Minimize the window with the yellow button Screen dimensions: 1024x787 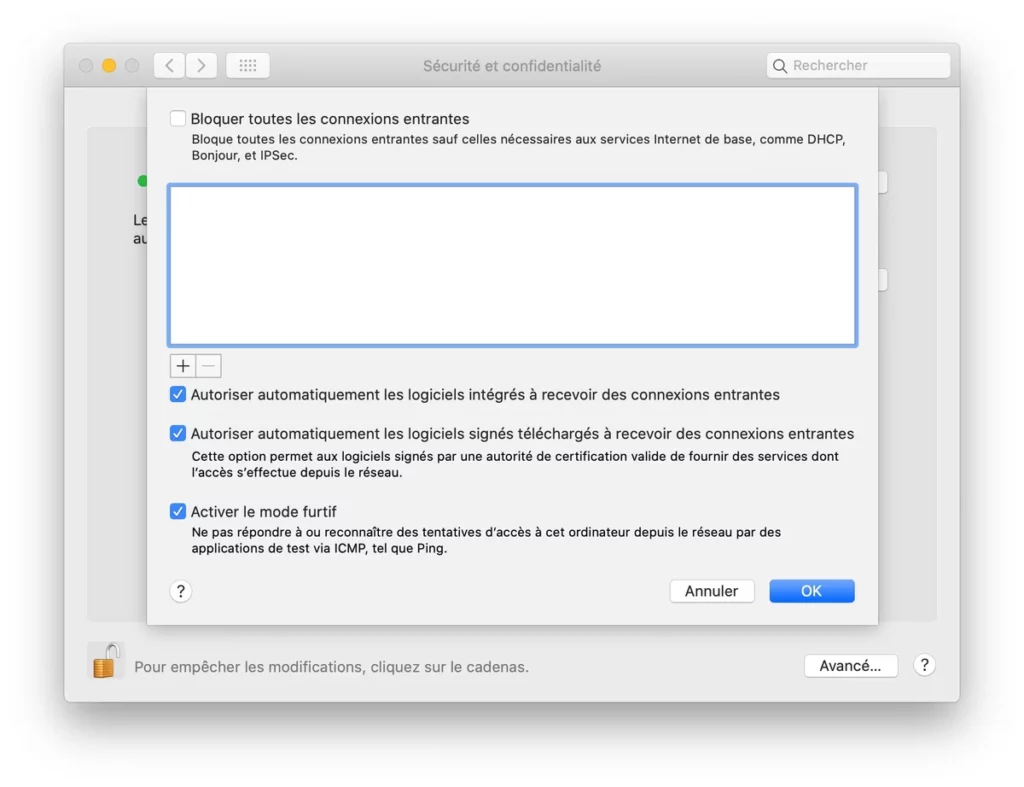[x=109, y=66]
